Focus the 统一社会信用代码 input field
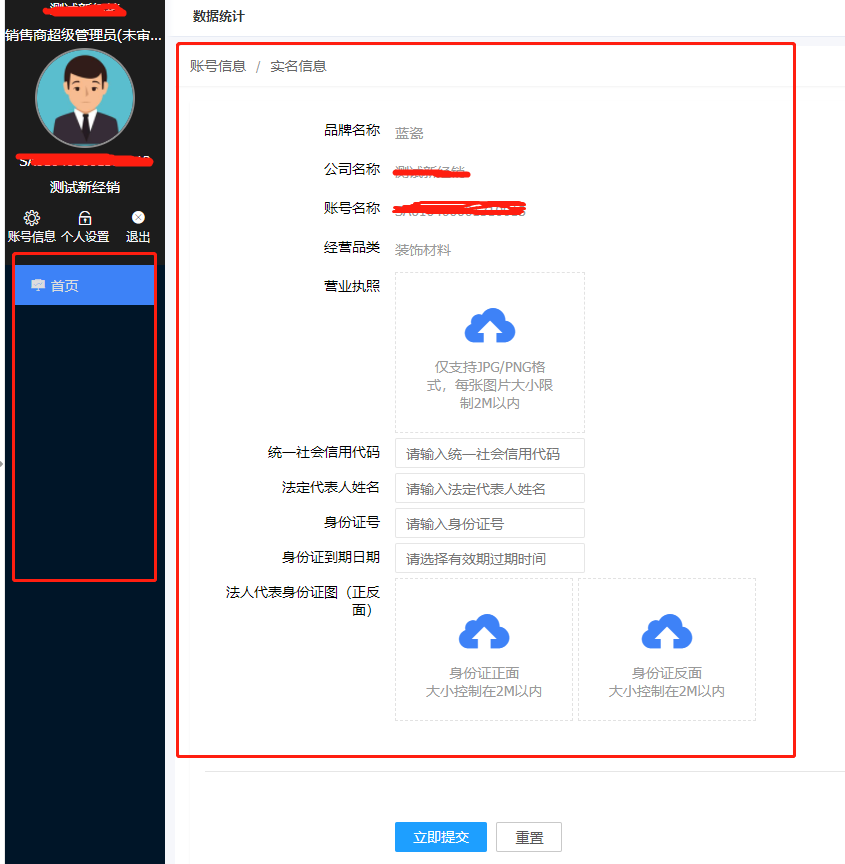This screenshot has width=845, height=864. [x=490, y=453]
